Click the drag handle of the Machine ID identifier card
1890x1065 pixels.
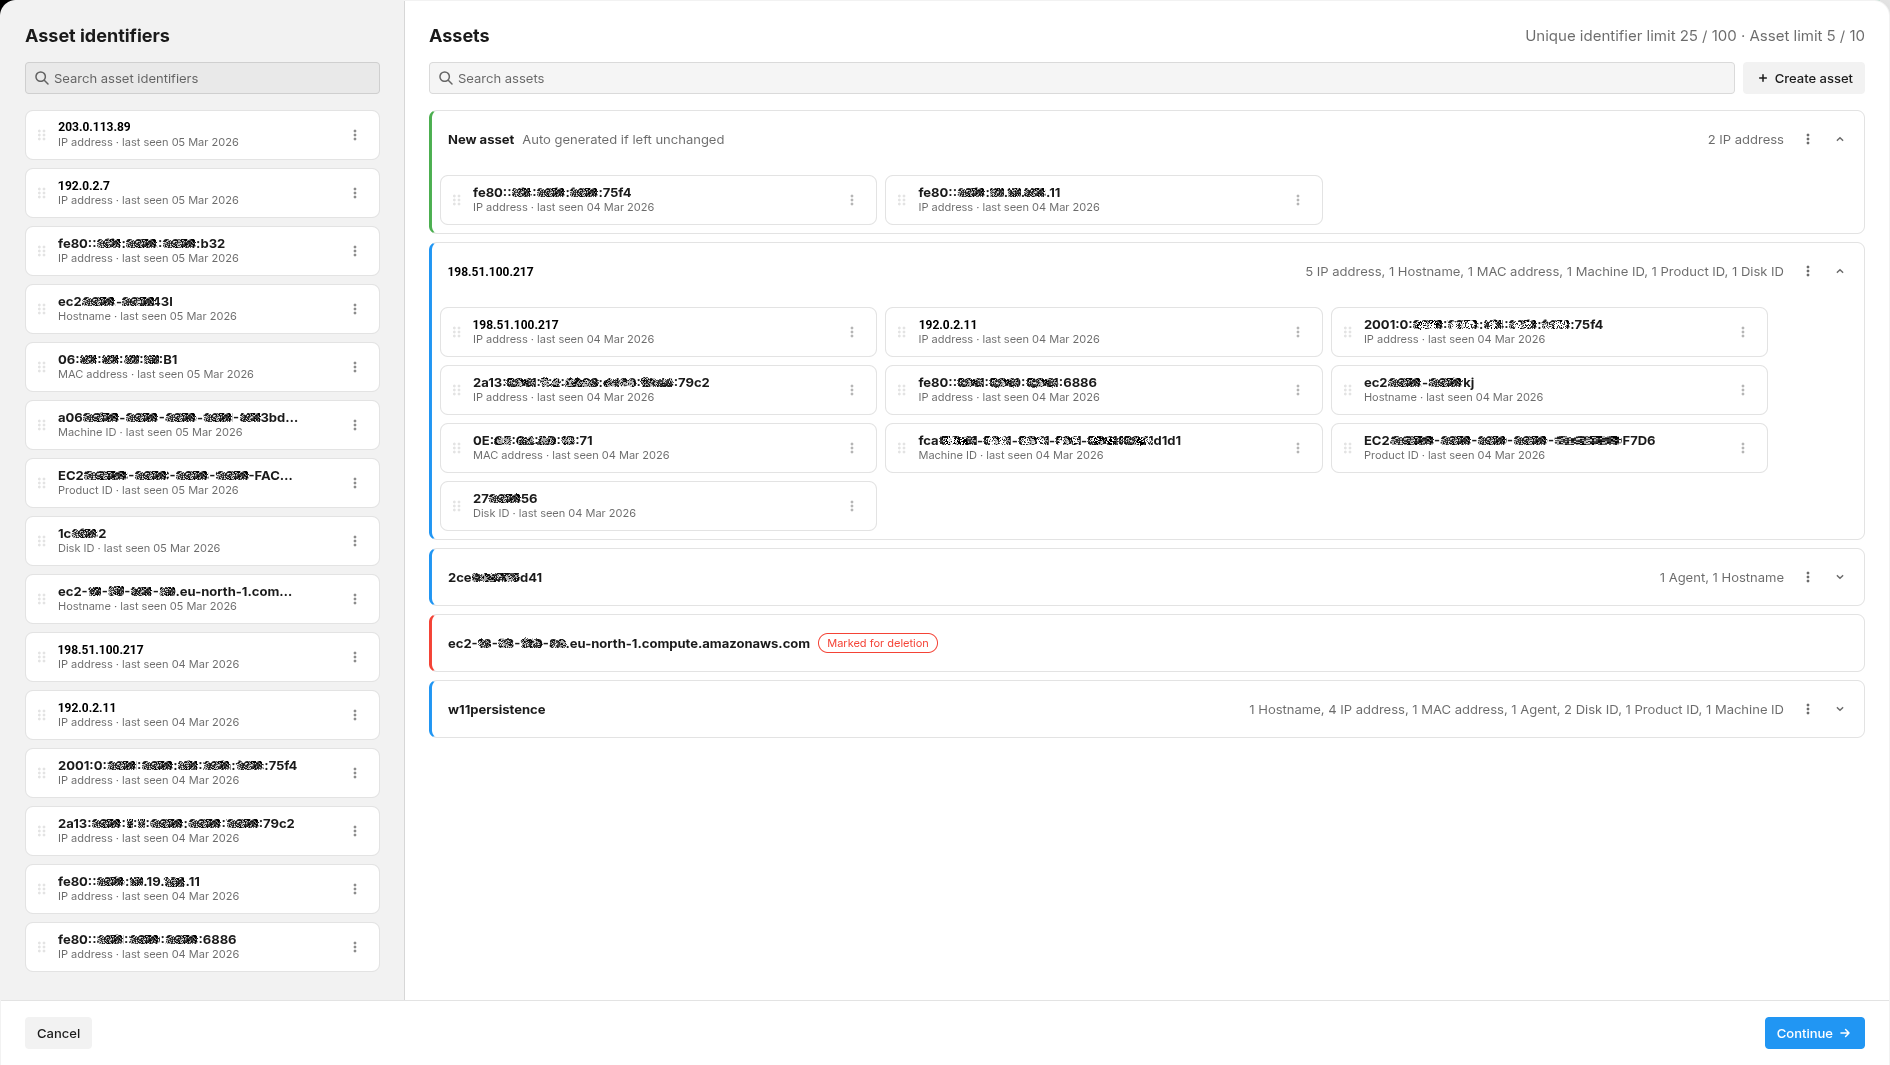[x=40, y=425]
